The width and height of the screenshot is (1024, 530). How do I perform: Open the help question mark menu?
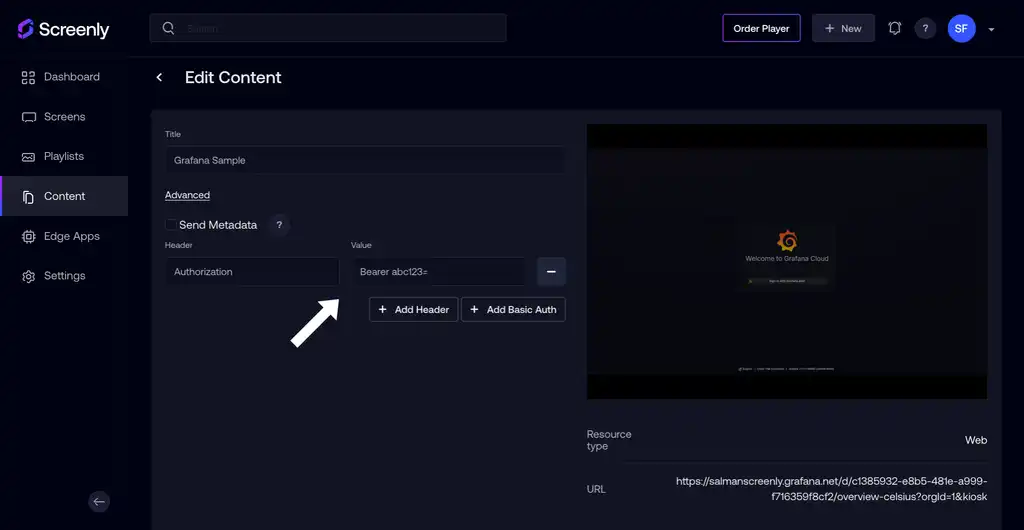click(x=925, y=29)
